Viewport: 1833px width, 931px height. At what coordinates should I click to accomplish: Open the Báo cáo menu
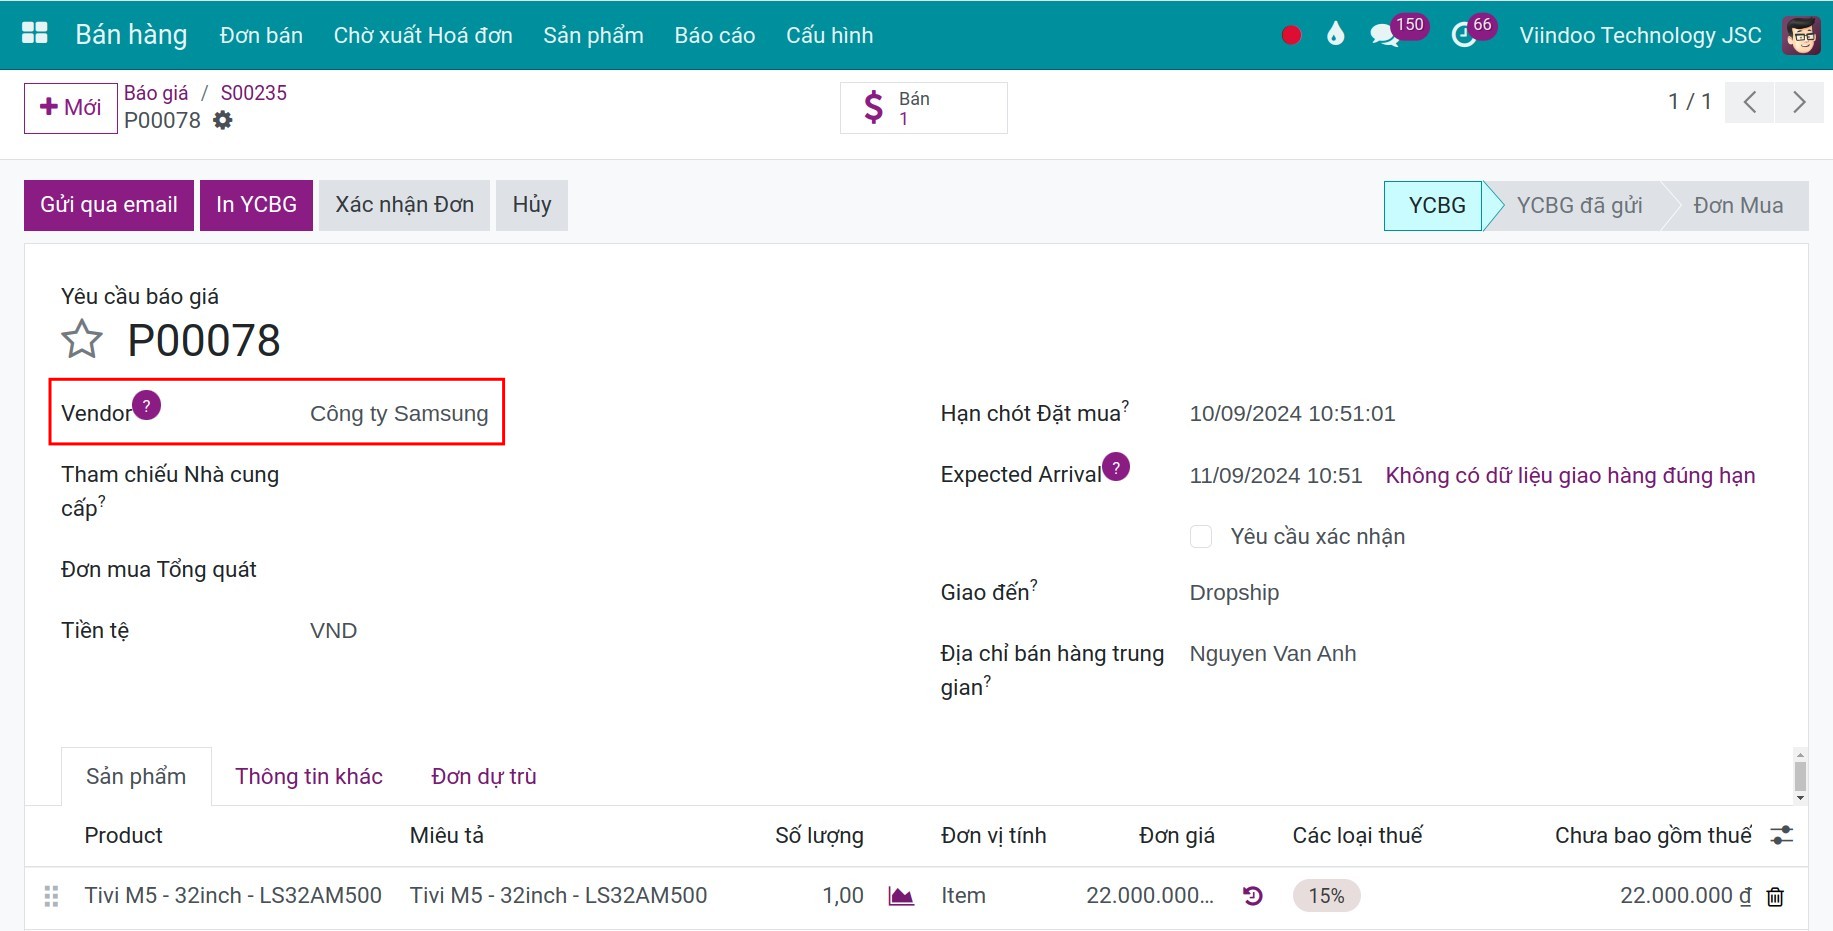click(714, 35)
